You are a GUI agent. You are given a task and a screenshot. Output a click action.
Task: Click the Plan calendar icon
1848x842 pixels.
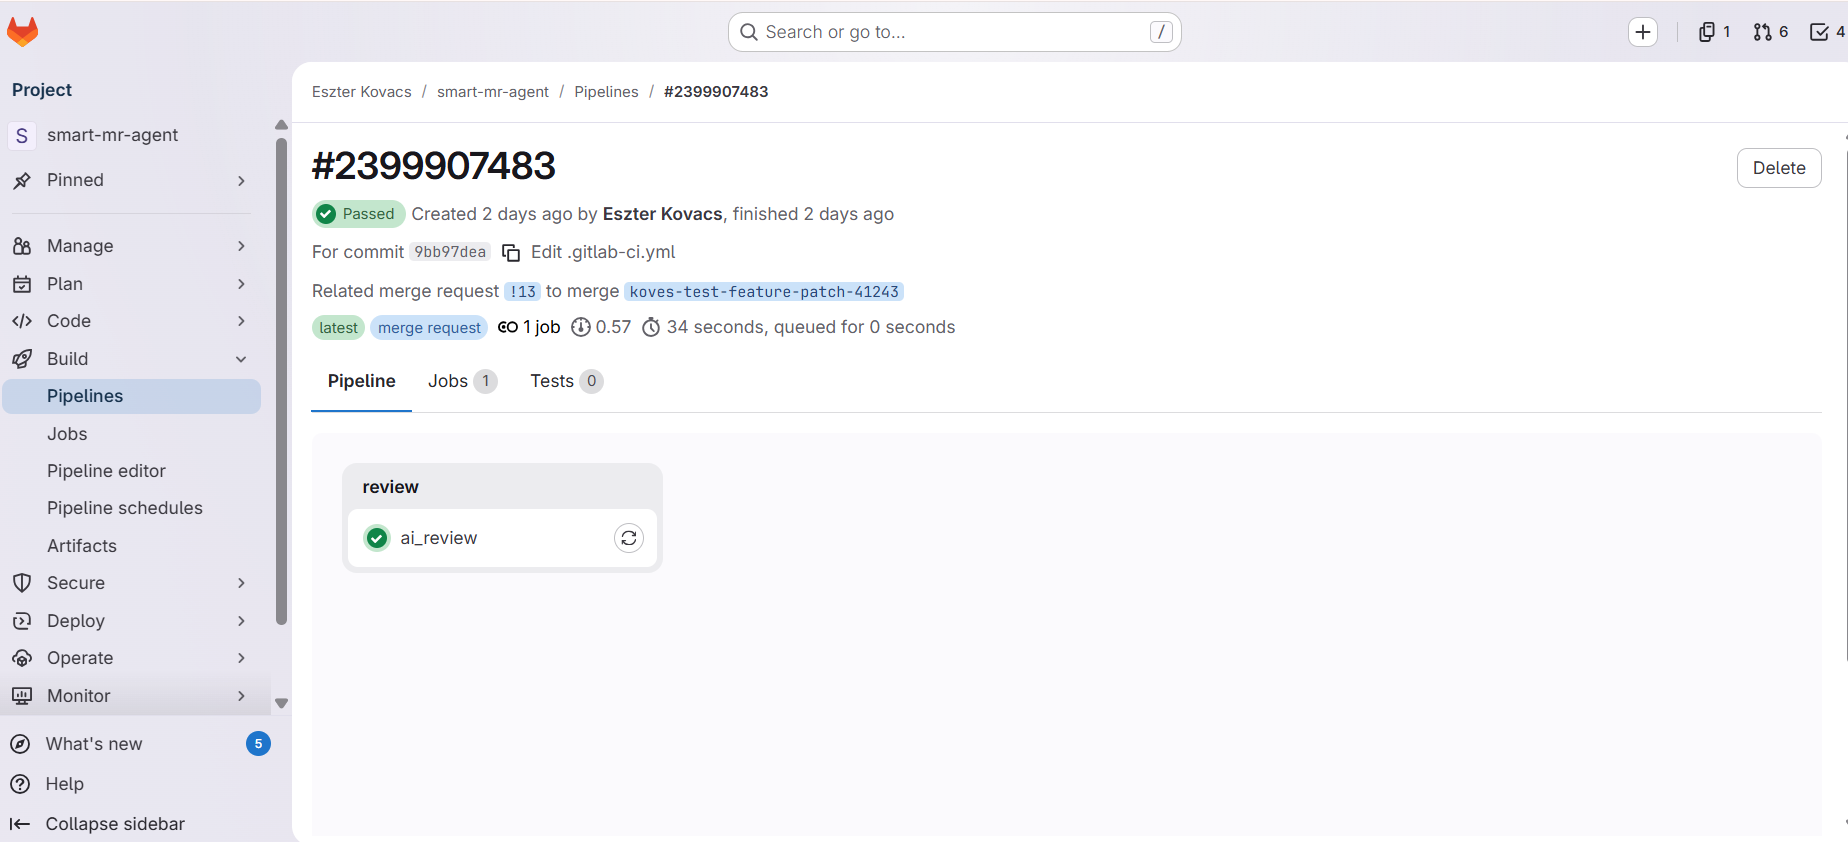pos(22,284)
